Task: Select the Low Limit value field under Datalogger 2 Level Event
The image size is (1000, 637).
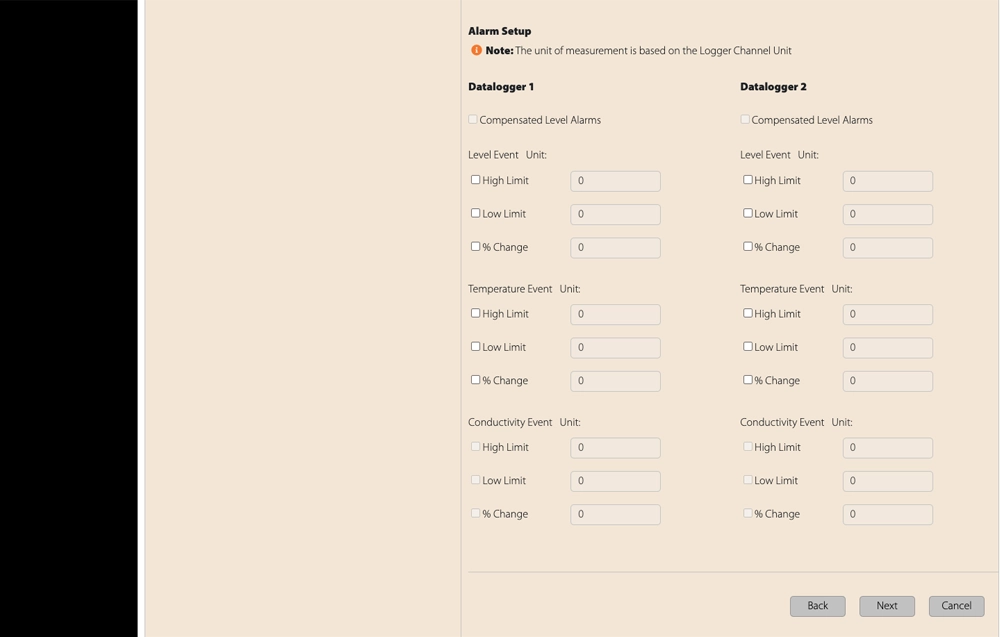Action: tap(887, 214)
